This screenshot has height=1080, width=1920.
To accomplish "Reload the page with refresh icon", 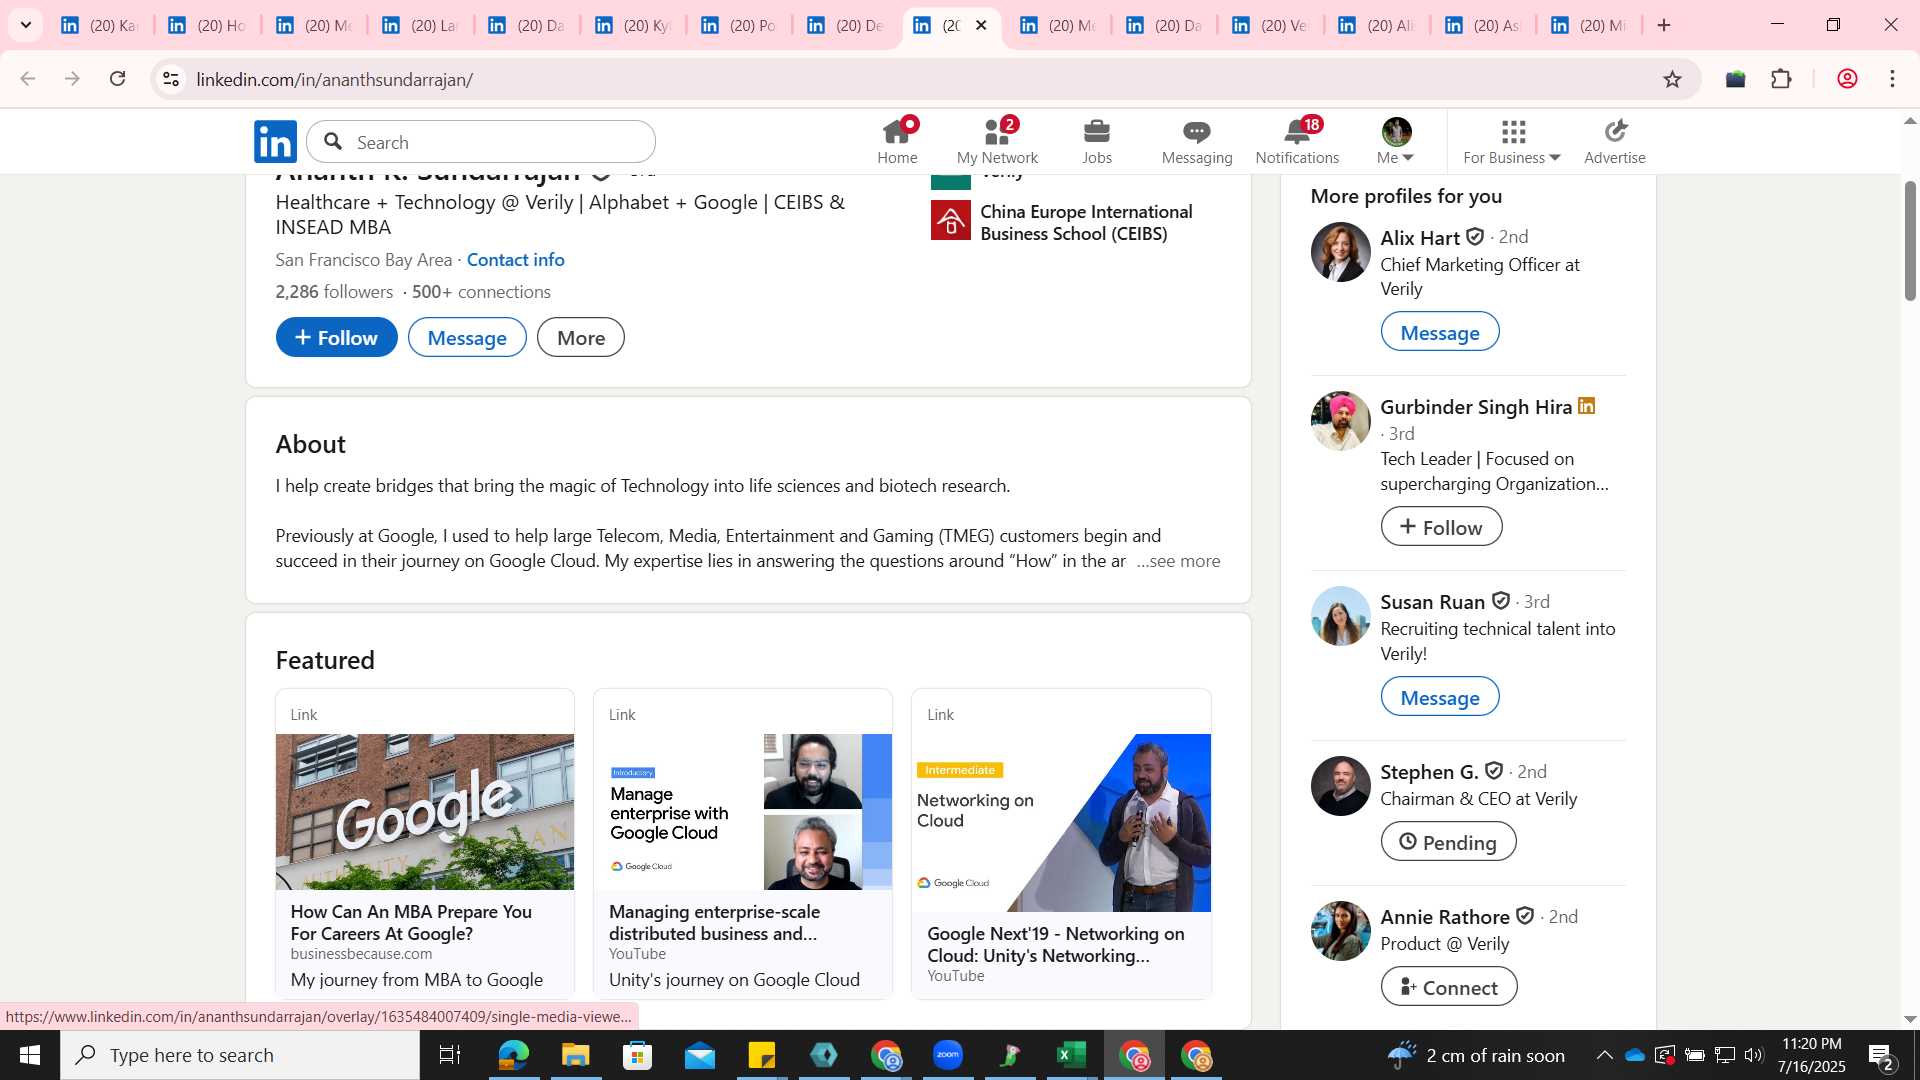I will pyautogui.click(x=118, y=79).
